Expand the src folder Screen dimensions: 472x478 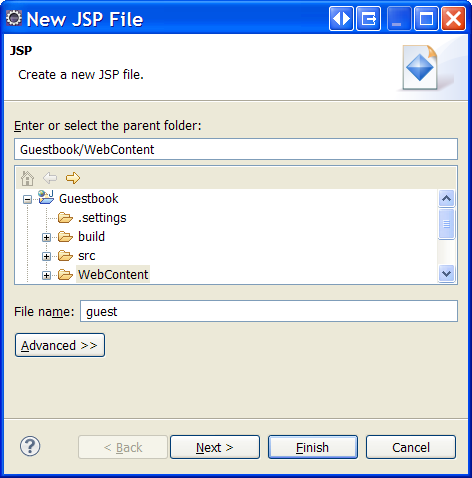pos(46,256)
